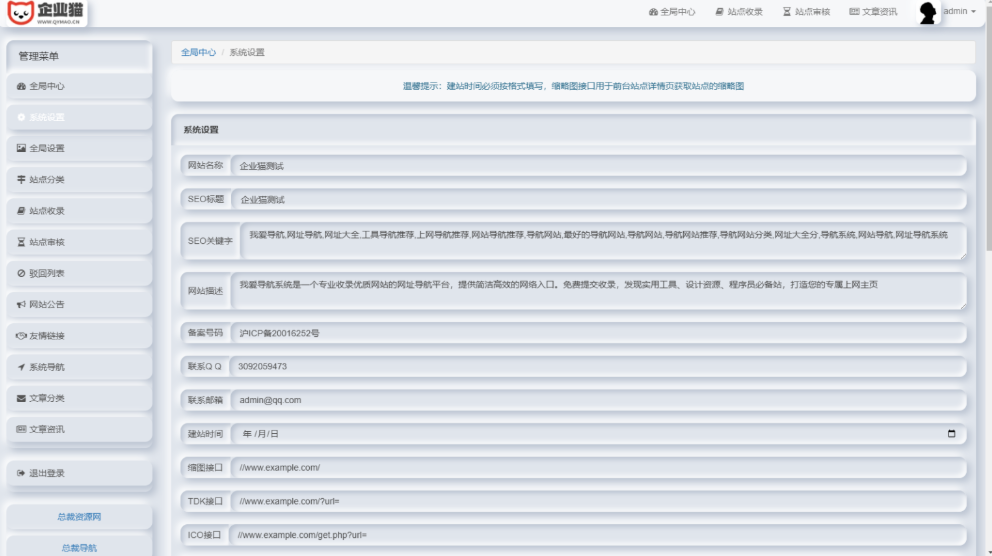Click the hourglass icon in top 站点审核
The height and width of the screenshot is (556, 992).
coord(787,11)
